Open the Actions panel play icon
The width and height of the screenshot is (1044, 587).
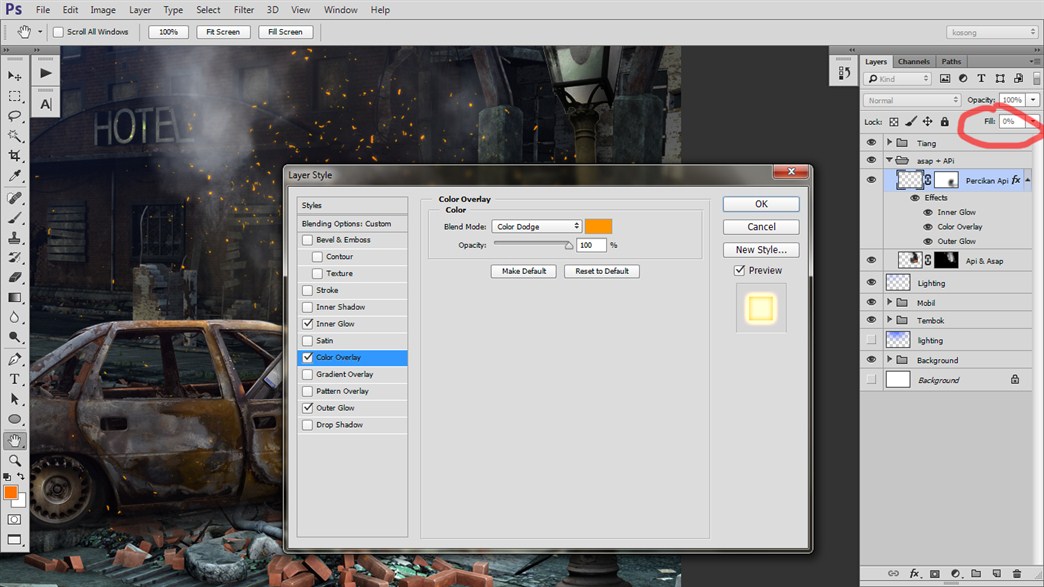tap(45, 73)
